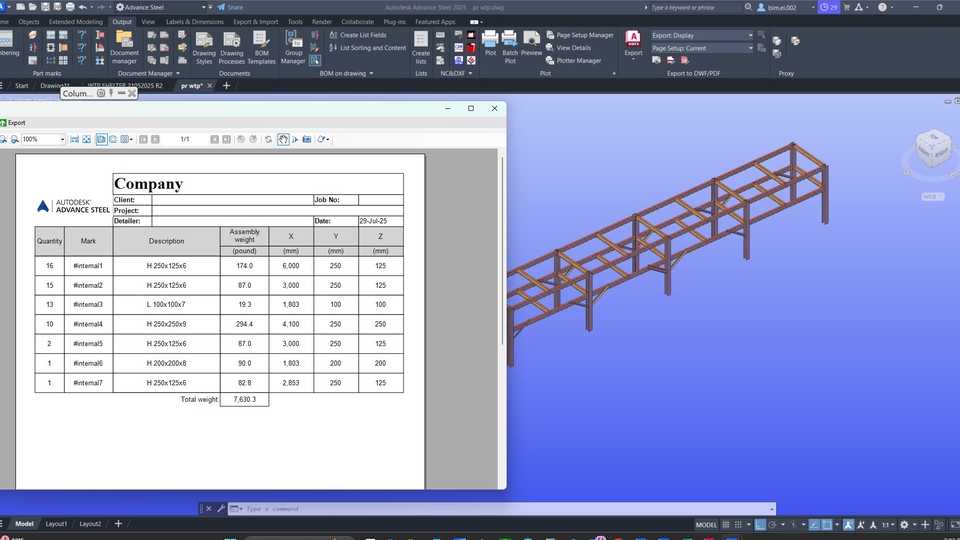The image size is (960, 540).
Task: Expand the Export: Display dropdown
Action: (x=750, y=35)
